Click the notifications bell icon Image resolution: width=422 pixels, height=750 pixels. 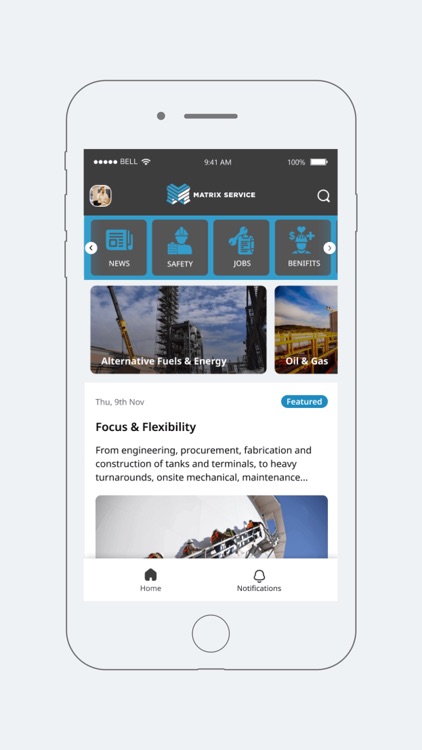tap(259, 575)
